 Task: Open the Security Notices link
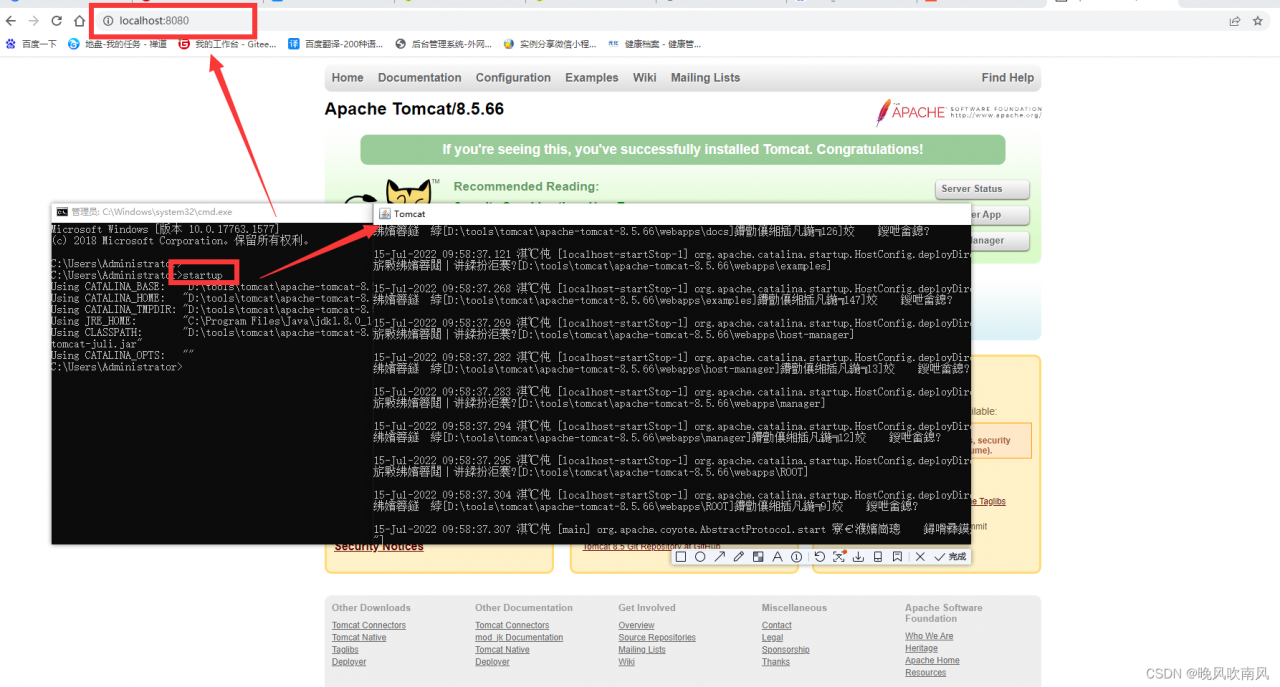pos(378,547)
